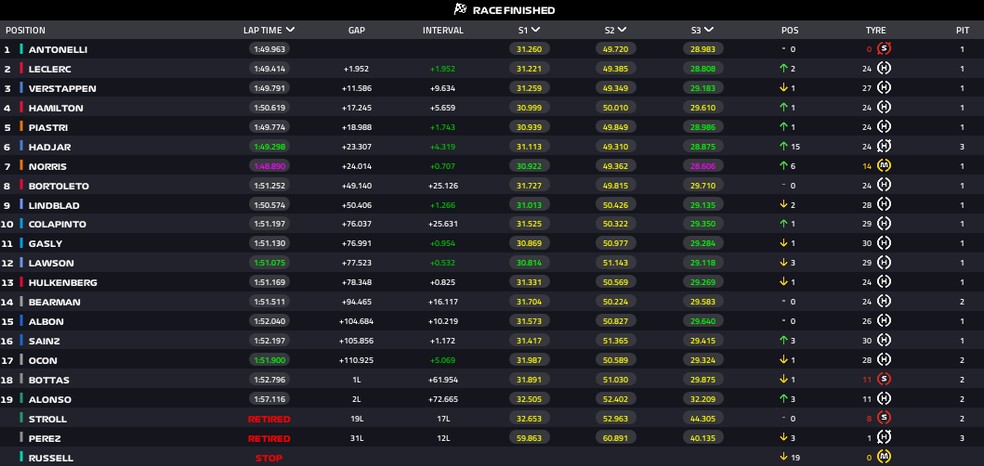
Task: Click Alonso's lap time 1:57.116
Action: click(269, 399)
